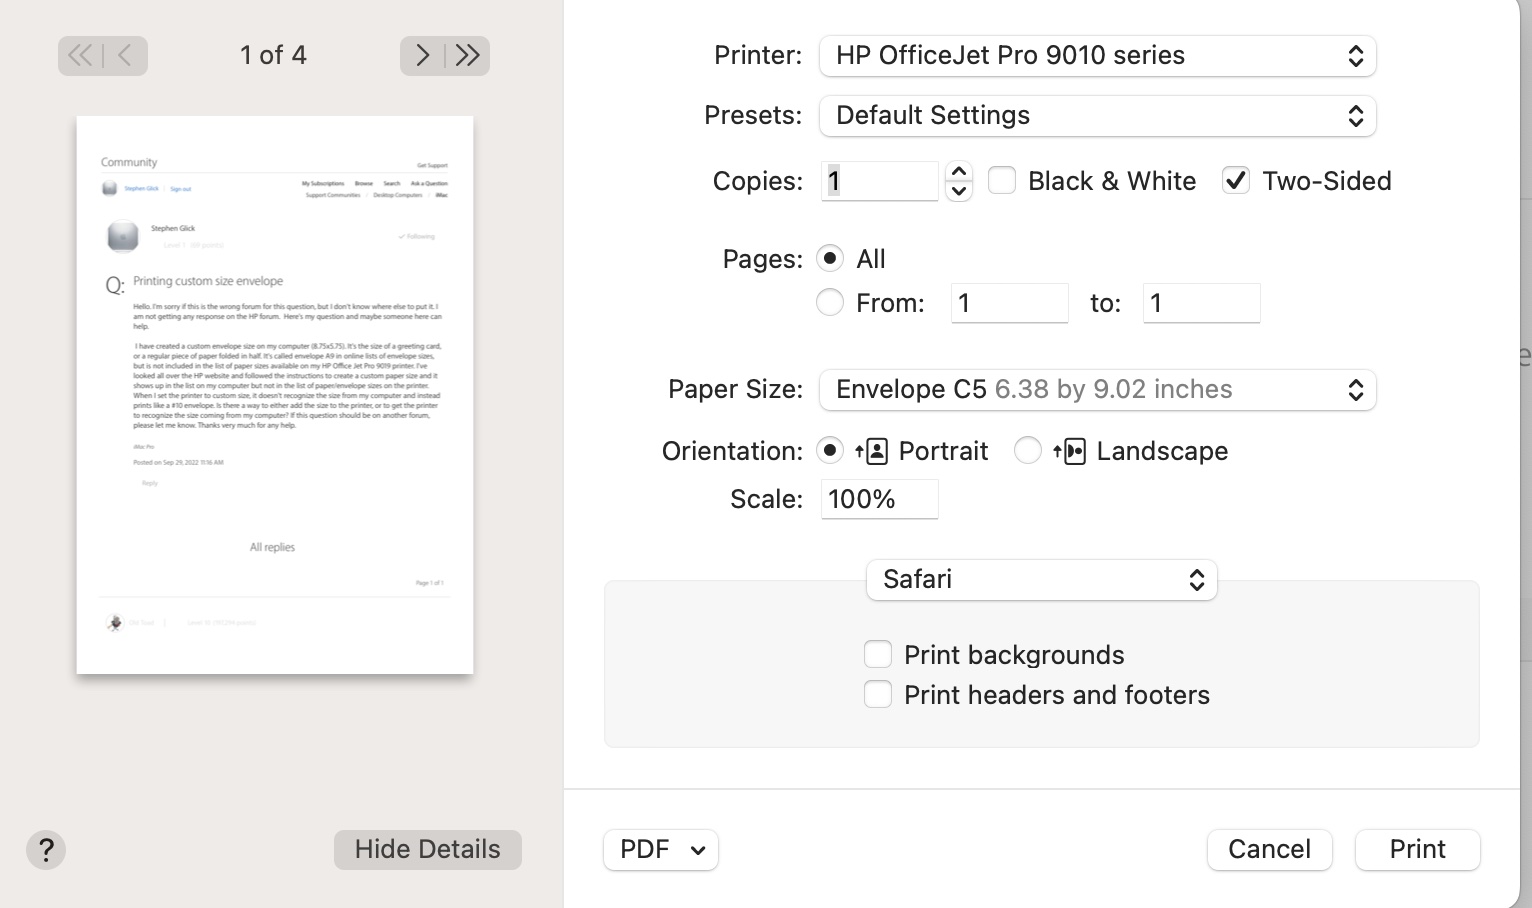Click Hide Details
This screenshot has height=908, width=1532.
pyautogui.click(x=427, y=849)
